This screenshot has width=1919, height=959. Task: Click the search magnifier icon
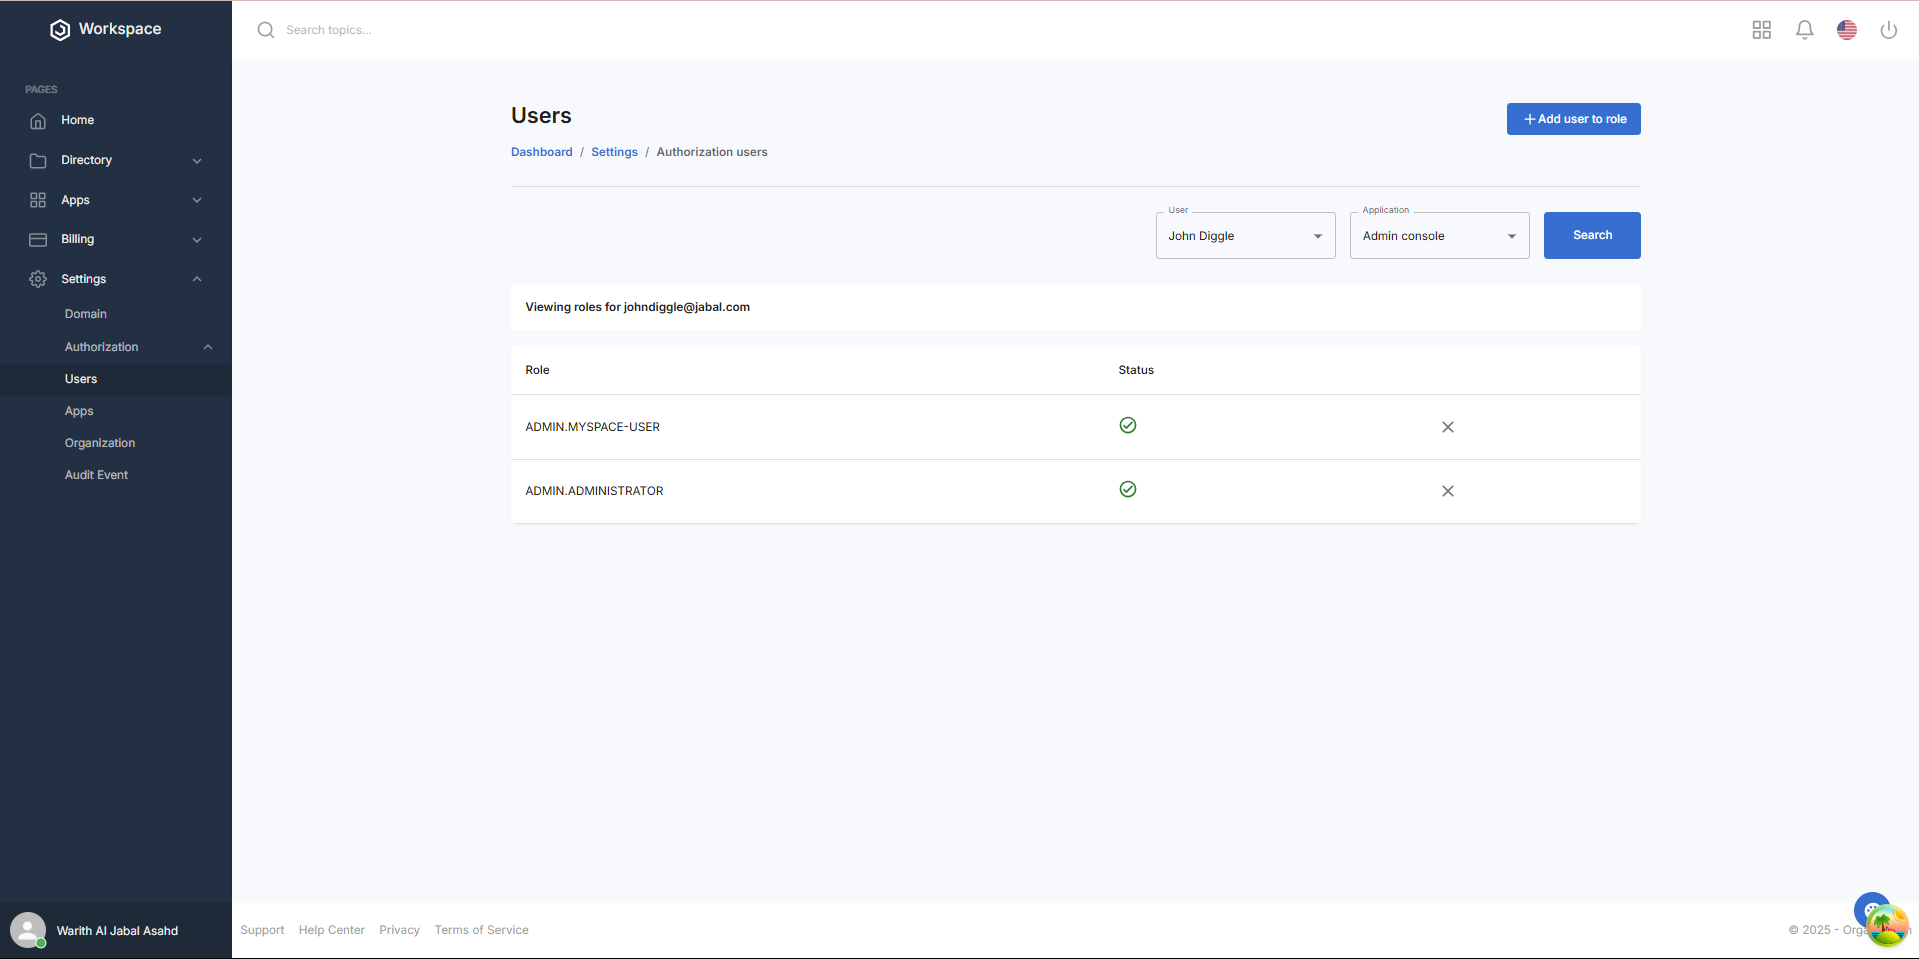266,30
